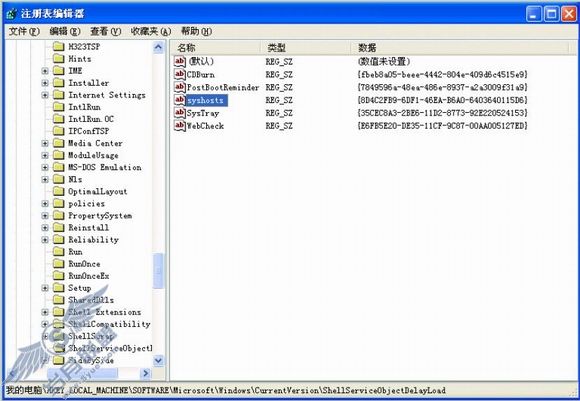
Task: Click the CDBurn string value icon
Action: pos(180,74)
